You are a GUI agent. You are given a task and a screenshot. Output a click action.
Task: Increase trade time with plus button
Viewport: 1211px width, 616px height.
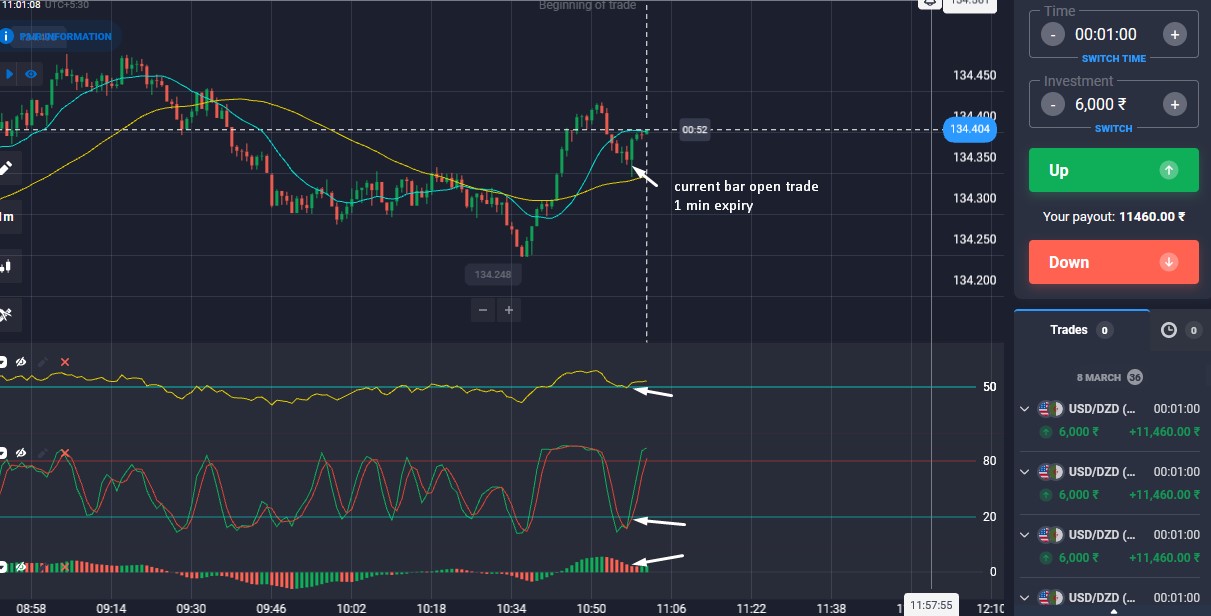click(1175, 34)
